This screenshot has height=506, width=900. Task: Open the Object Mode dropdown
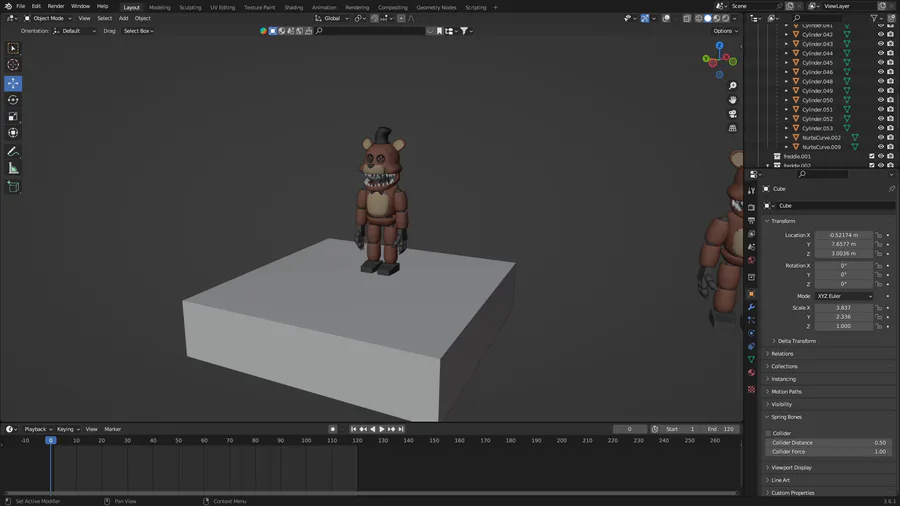(x=48, y=18)
